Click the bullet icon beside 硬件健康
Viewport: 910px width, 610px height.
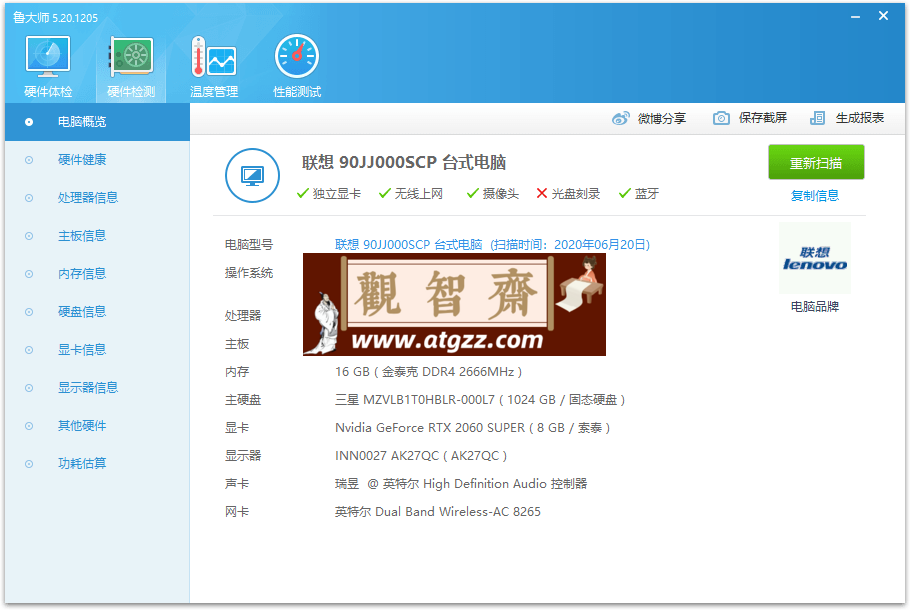[x=29, y=160]
